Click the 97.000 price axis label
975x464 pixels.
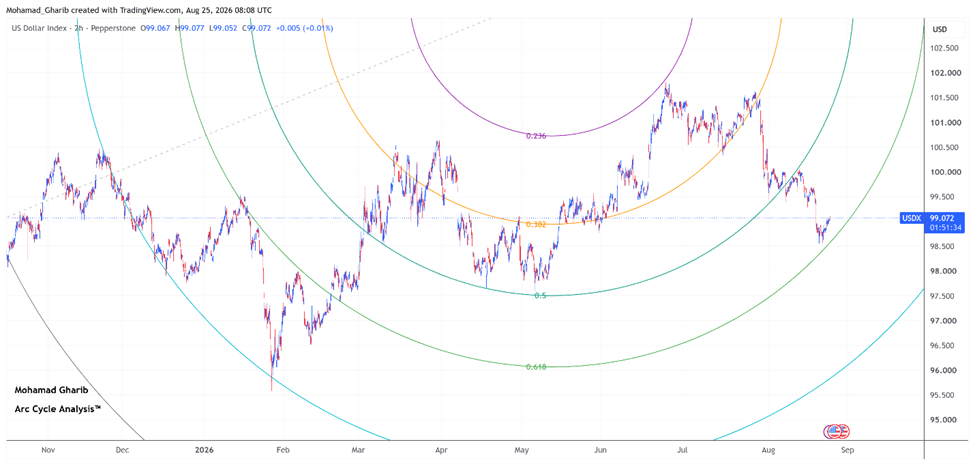tap(945, 321)
